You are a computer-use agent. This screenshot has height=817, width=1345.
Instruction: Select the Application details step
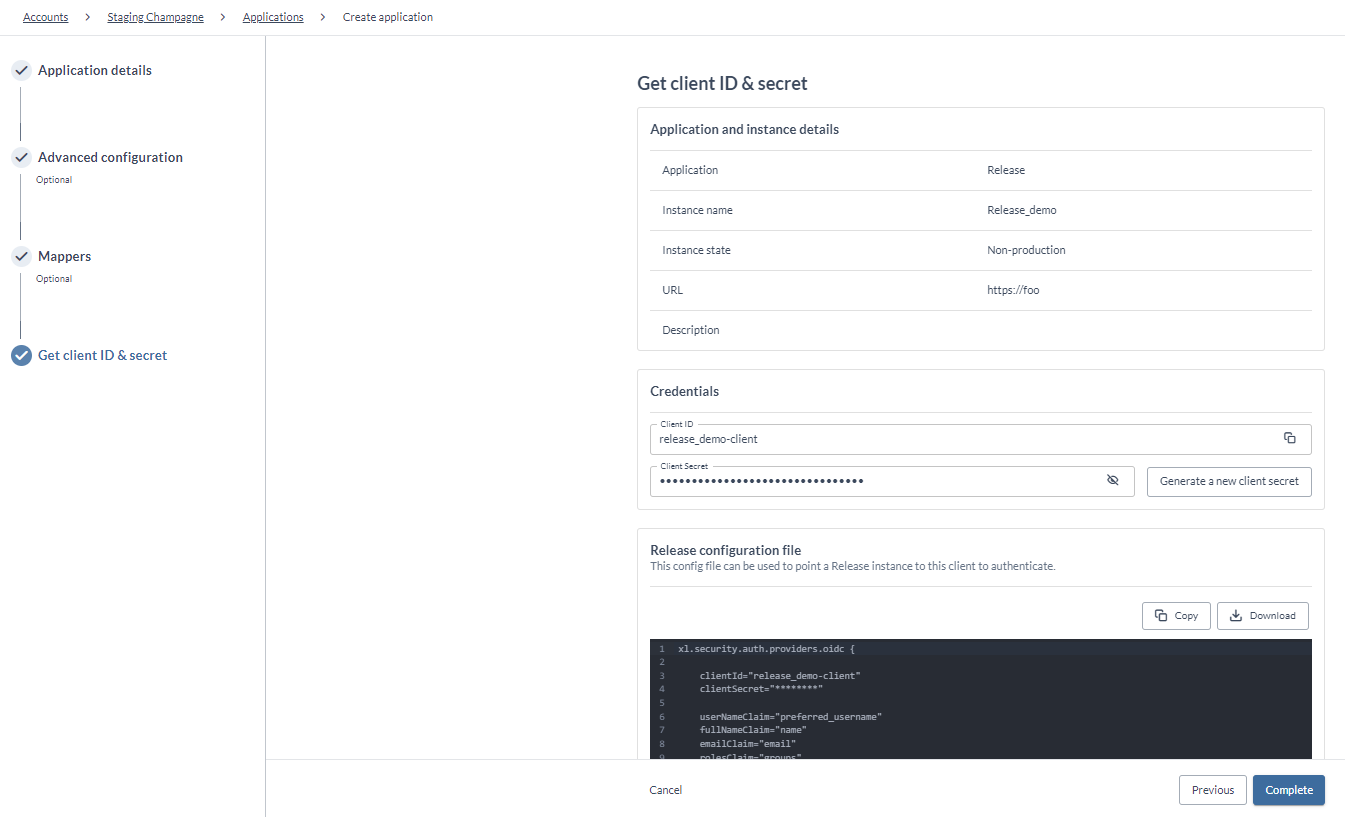[95, 71]
